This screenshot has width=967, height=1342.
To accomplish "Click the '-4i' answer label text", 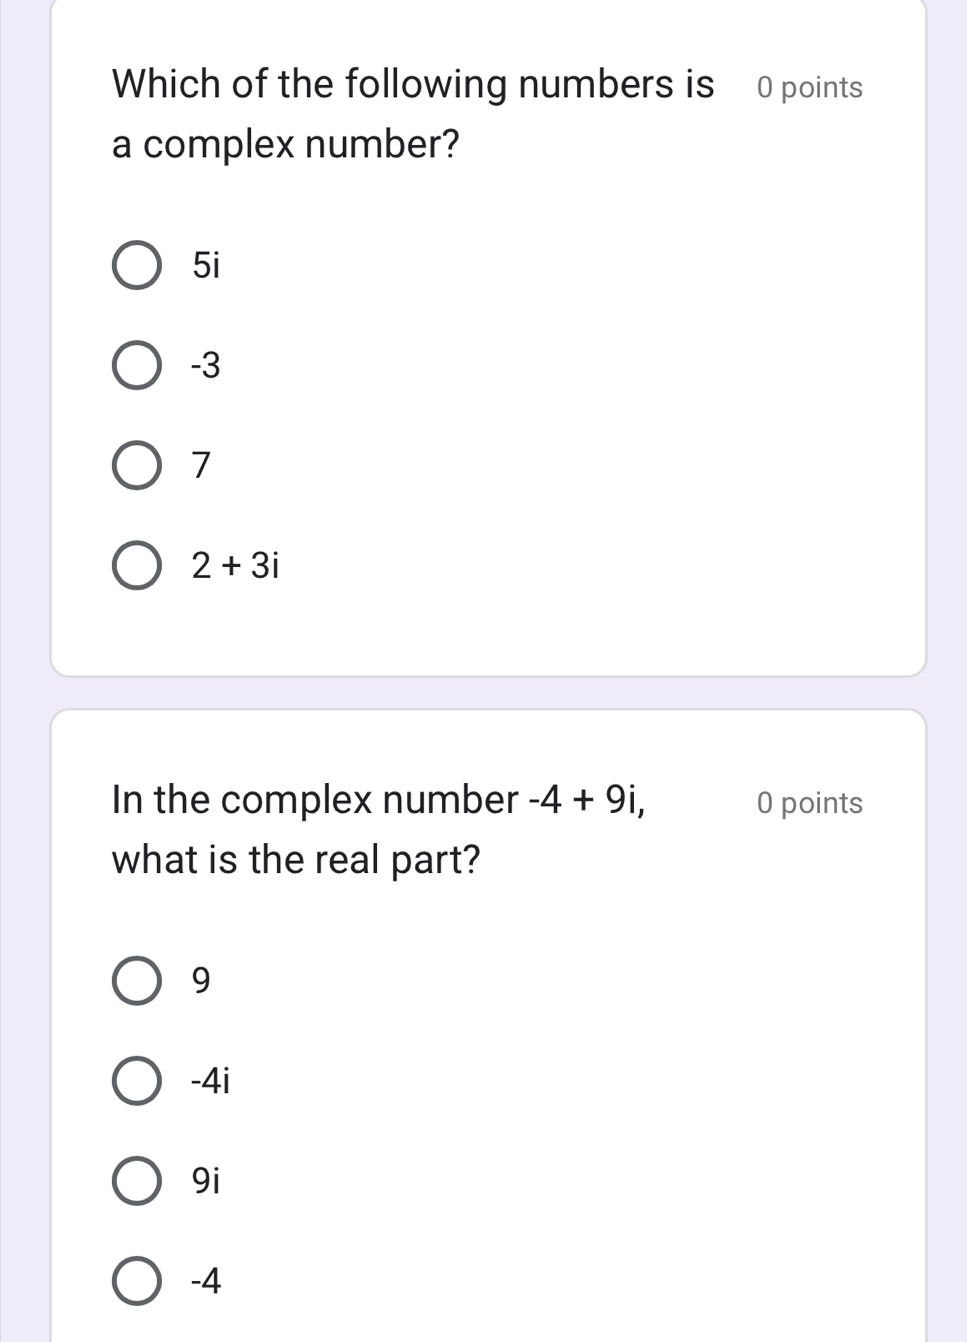I will pyautogui.click(x=210, y=1081).
